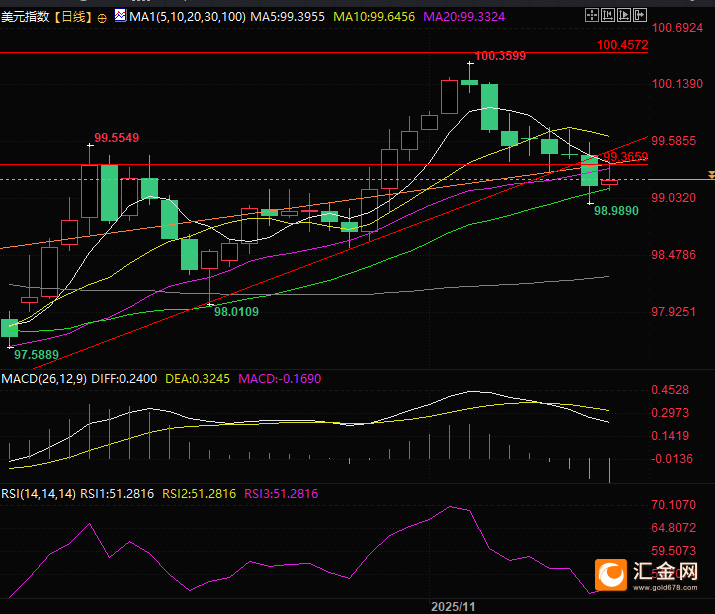Click the 100.6924 price axis label
Screen dimensions: 715x614
coord(677,28)
